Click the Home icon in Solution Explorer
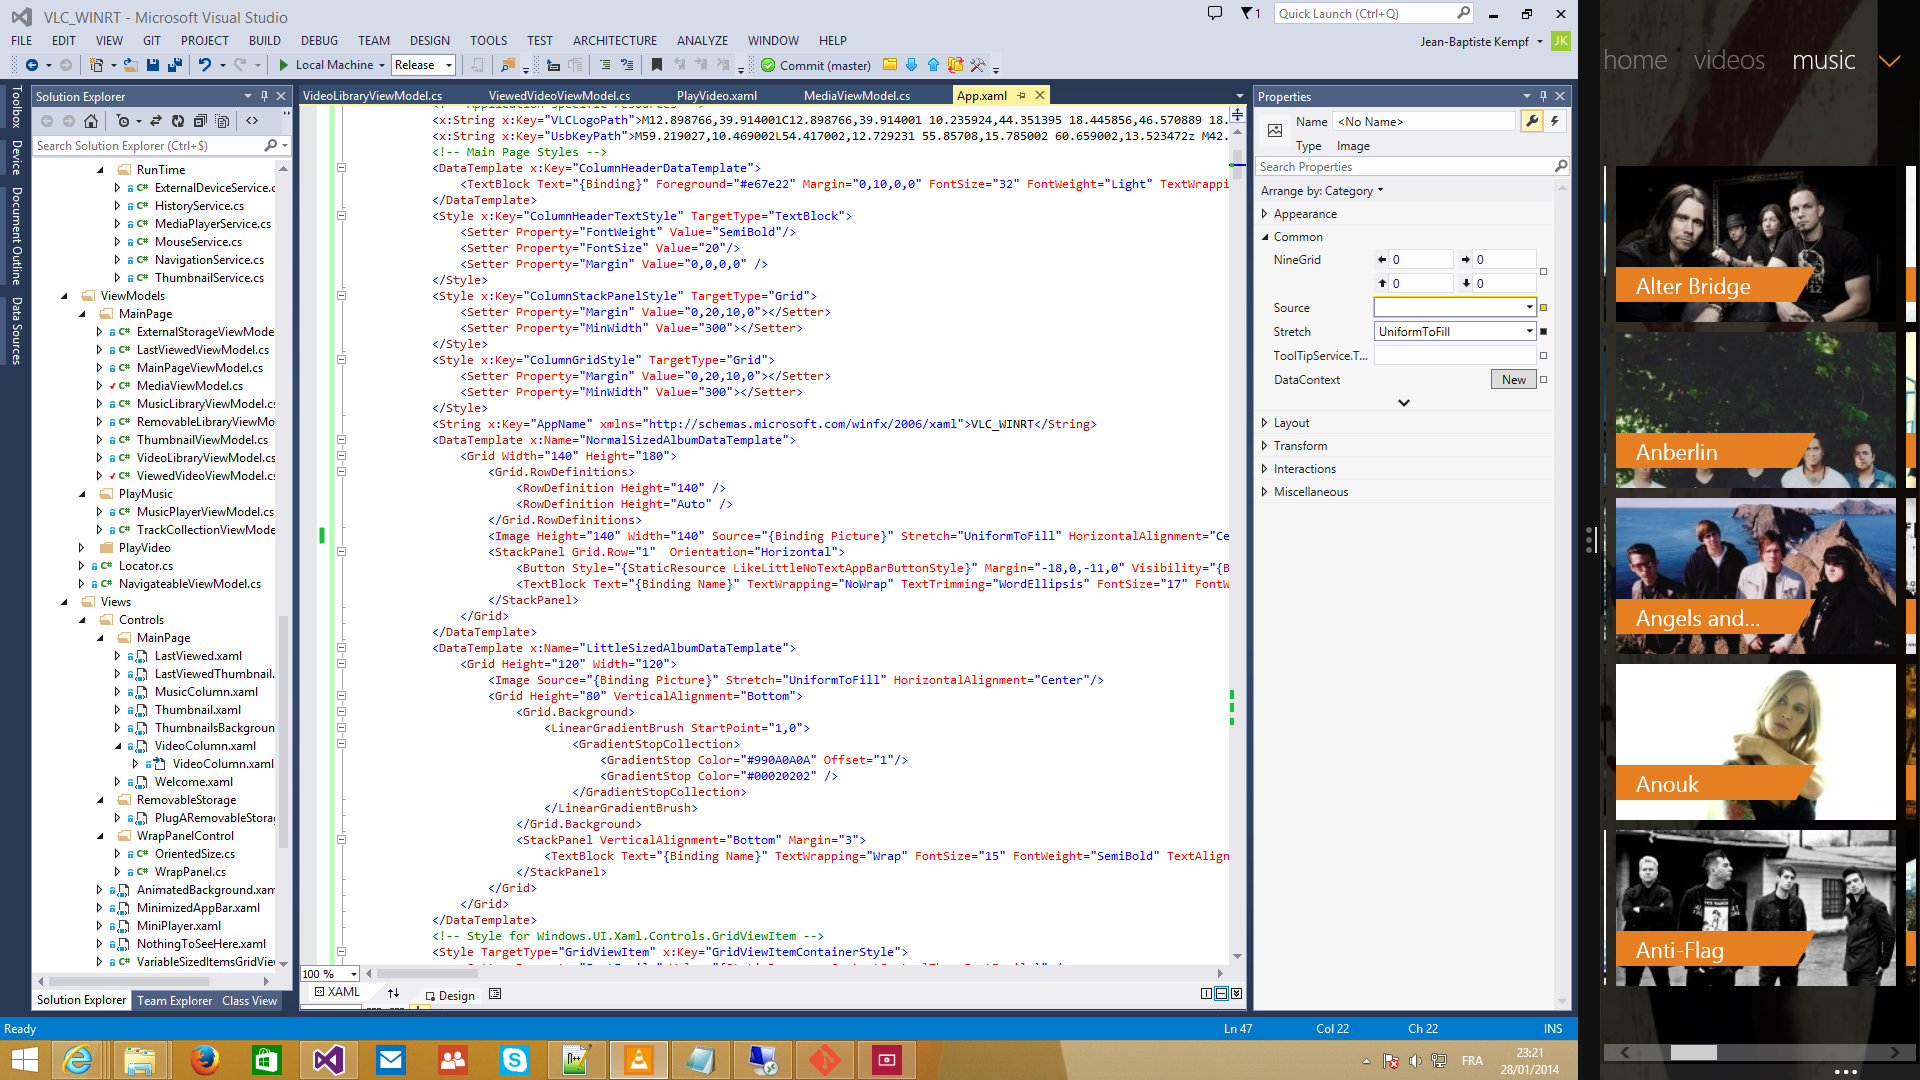 click(x=91, y=121)
